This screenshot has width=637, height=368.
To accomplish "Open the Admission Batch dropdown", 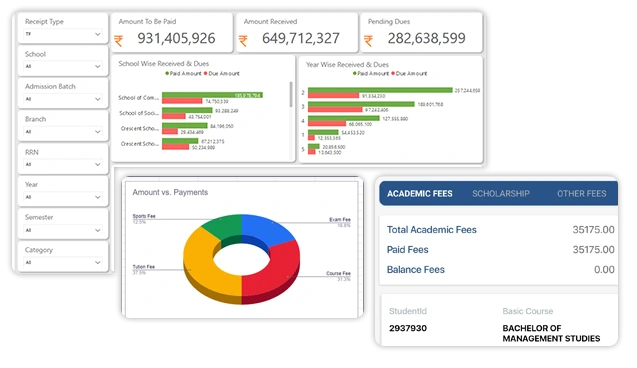I will pos(63,99).
